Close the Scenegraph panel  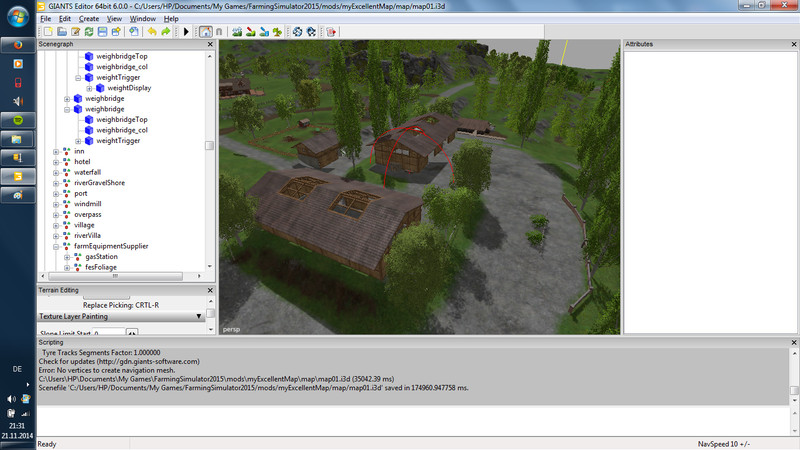[x=210, y=44]
